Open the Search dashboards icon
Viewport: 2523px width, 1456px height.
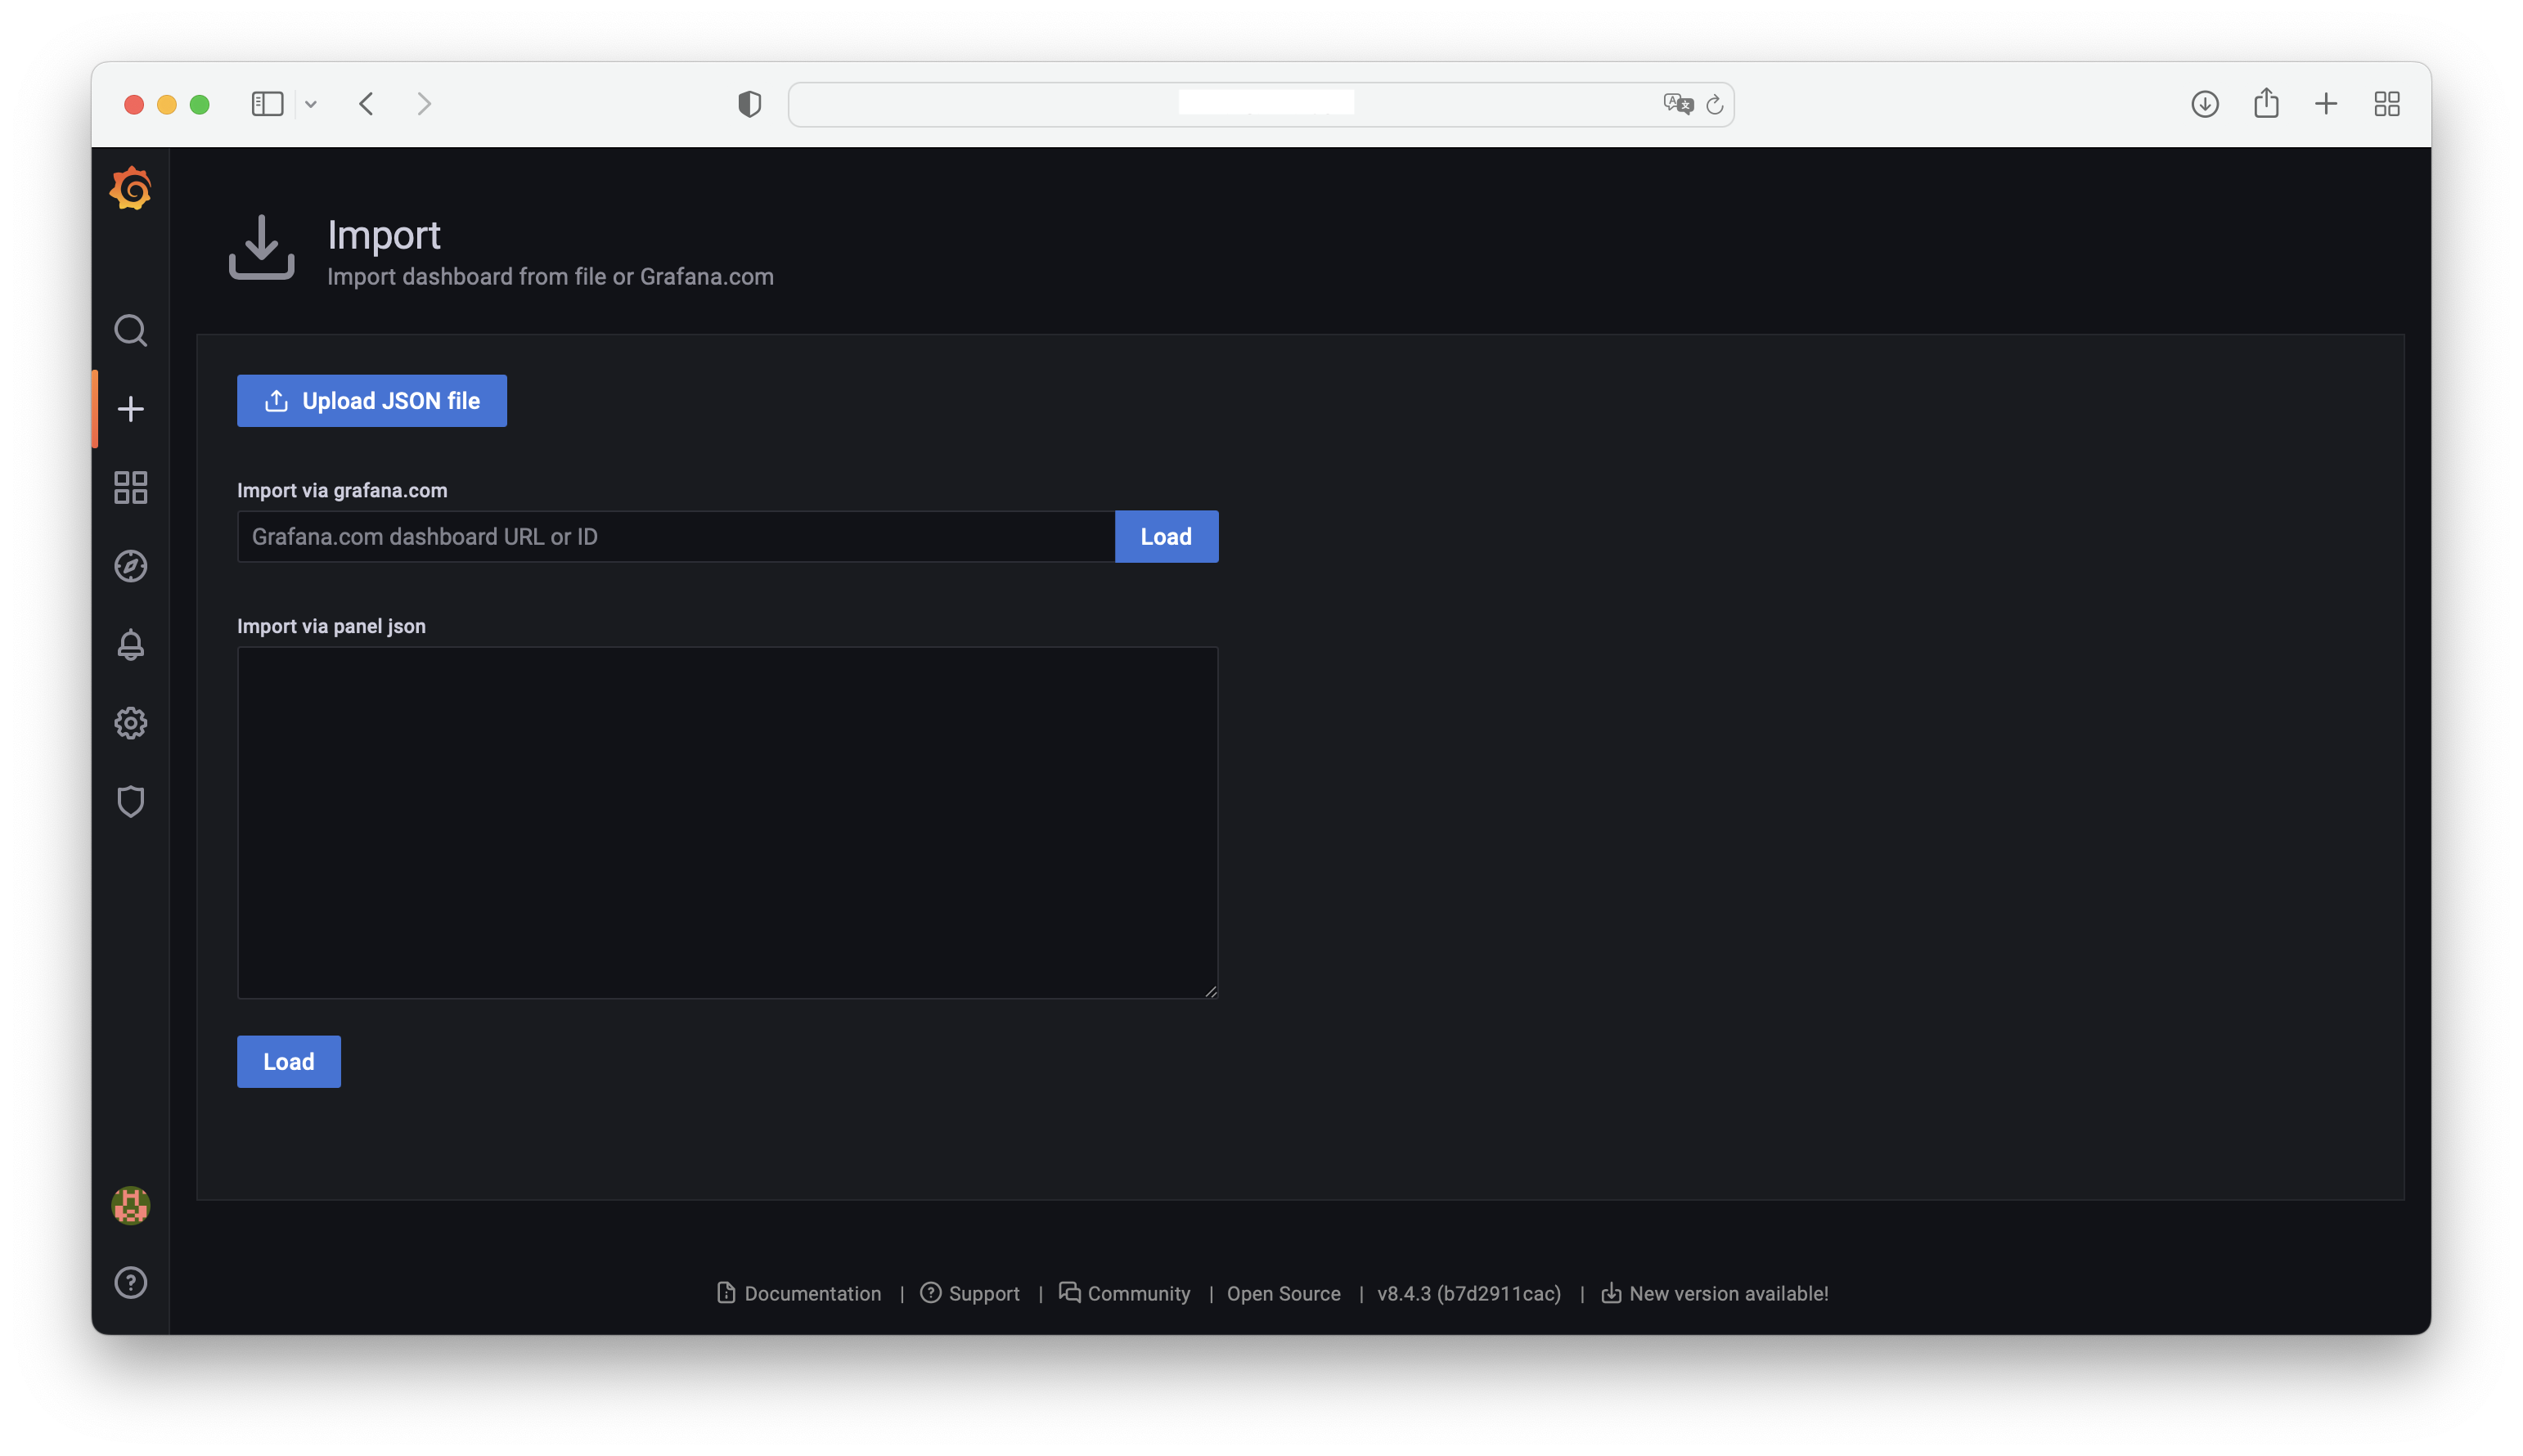(130, 330)
